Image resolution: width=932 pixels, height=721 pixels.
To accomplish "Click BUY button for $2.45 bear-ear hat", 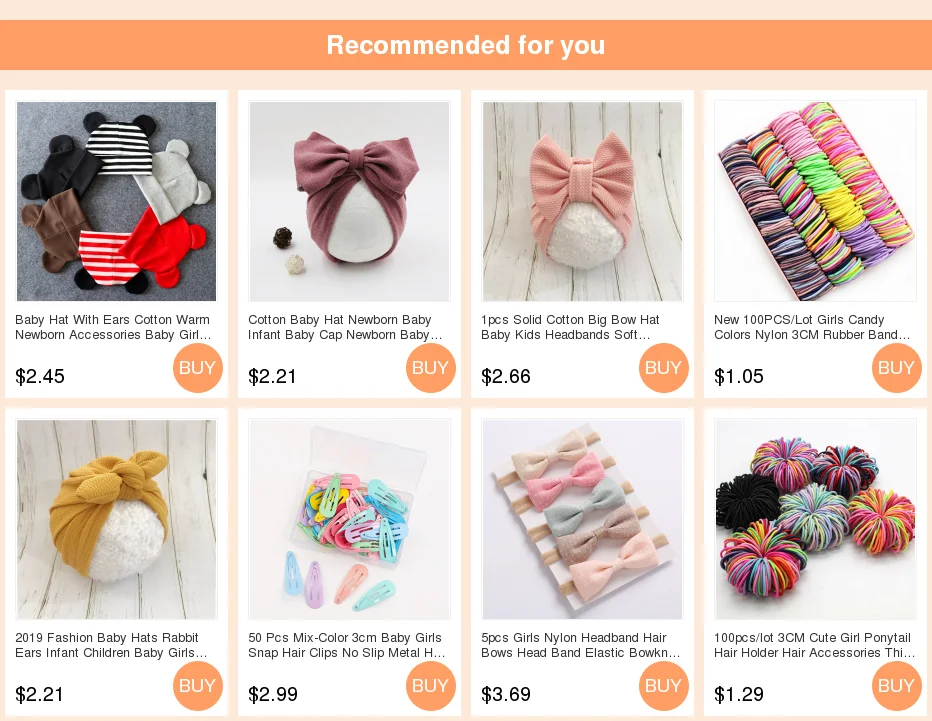I will tap(198, 368).
